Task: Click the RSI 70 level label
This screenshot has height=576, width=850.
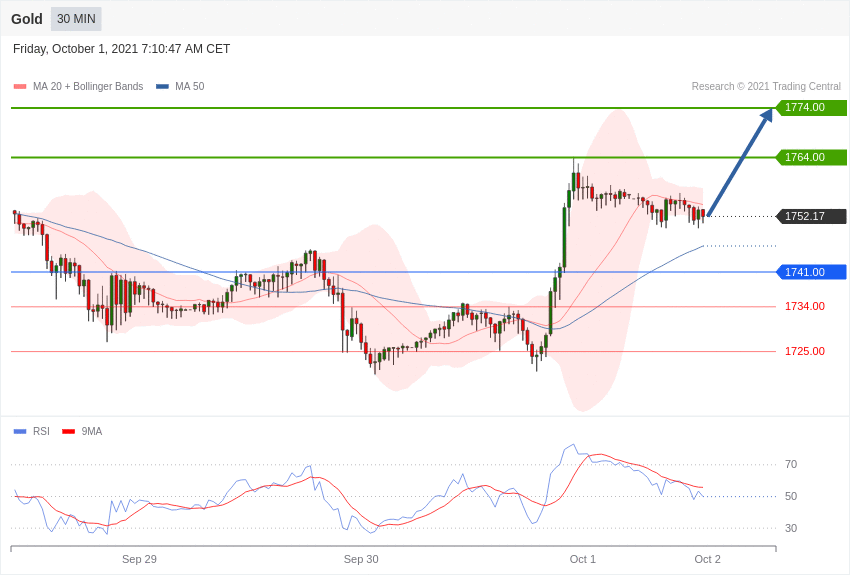Action: pos(791,464)
